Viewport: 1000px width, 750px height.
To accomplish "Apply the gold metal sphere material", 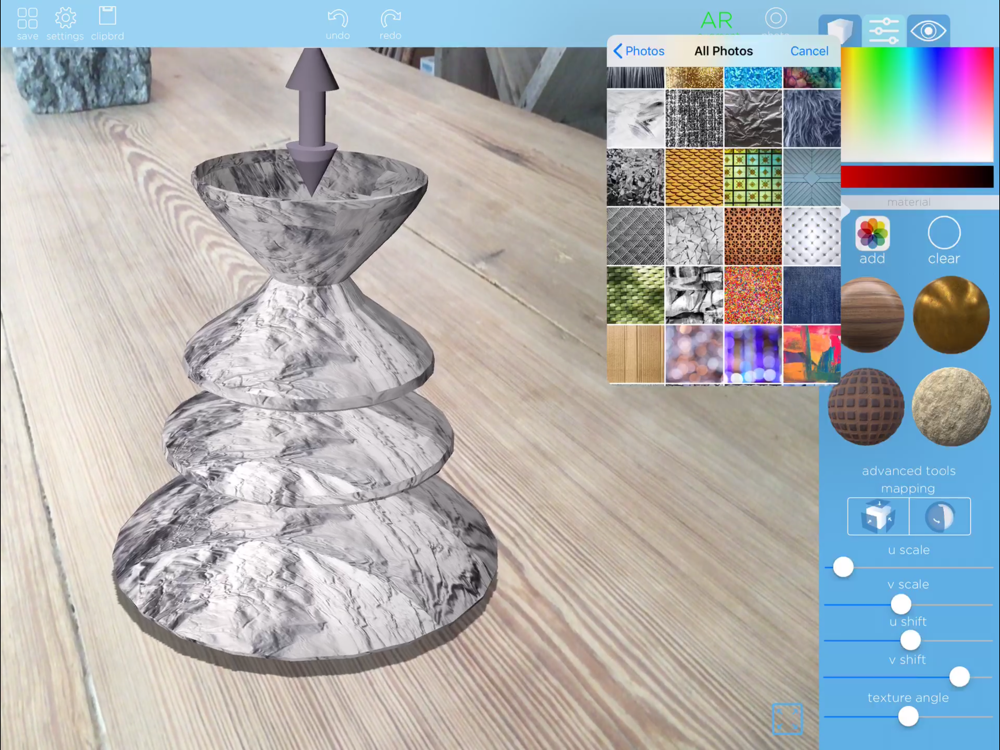I will 951,315.
